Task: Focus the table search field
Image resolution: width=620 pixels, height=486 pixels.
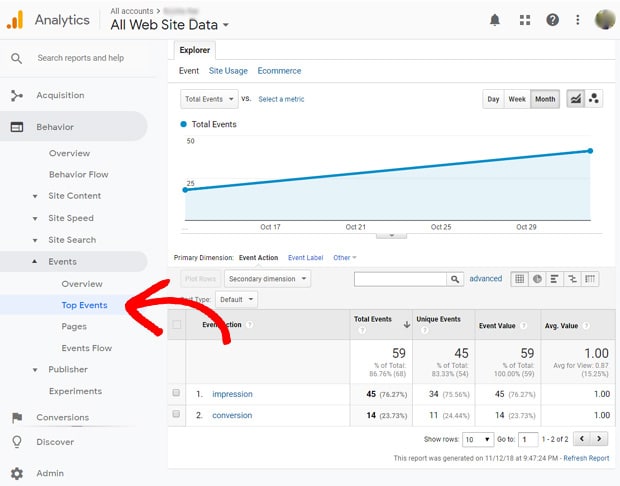Action: (x=400, y=279)
